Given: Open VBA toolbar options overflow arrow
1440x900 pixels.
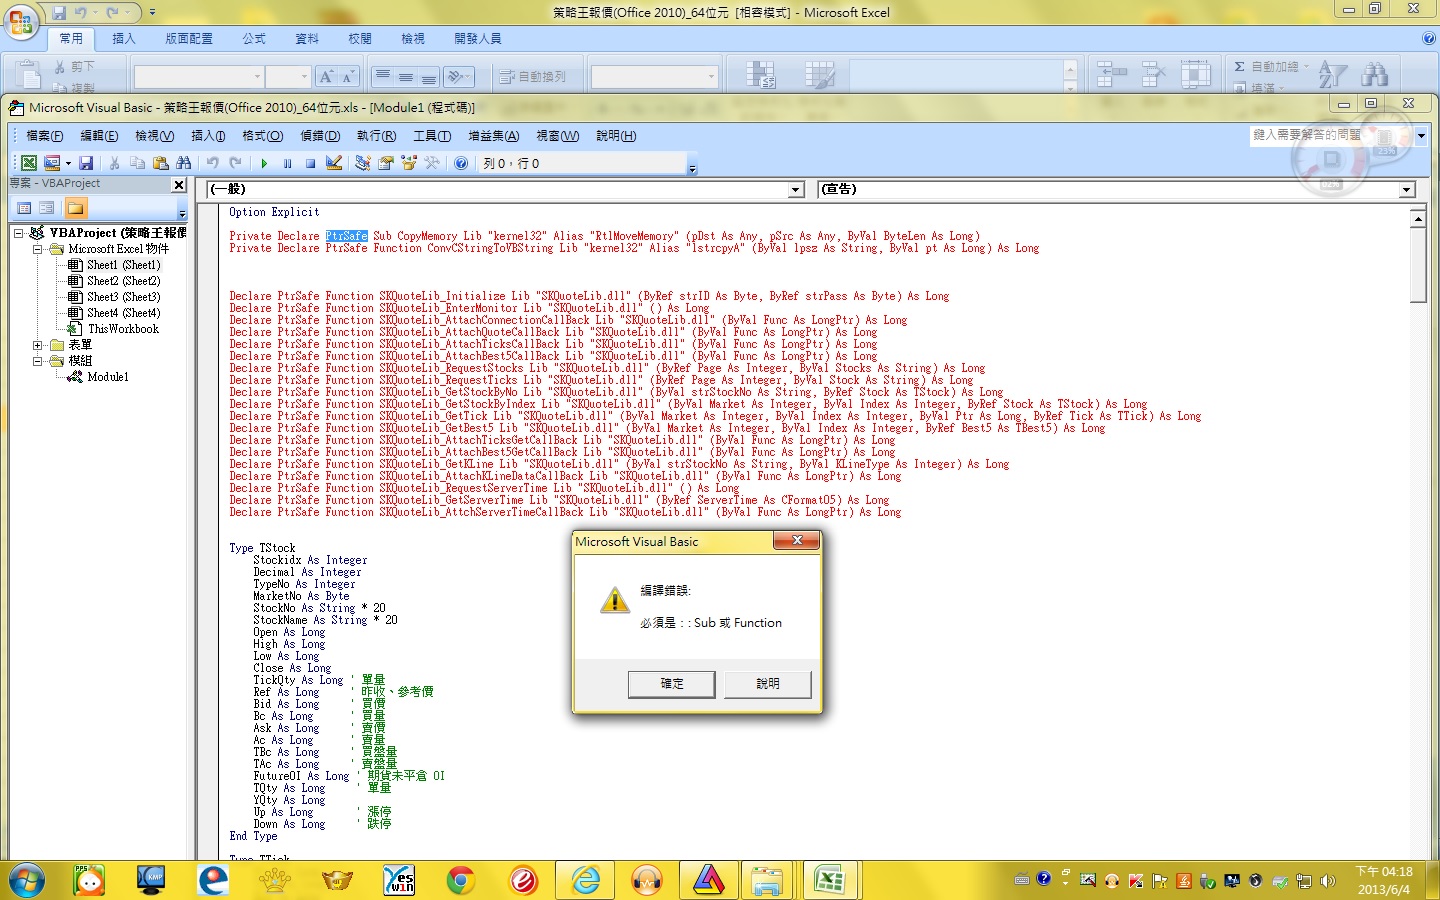Looking at the screenshot, I should 692,168.
